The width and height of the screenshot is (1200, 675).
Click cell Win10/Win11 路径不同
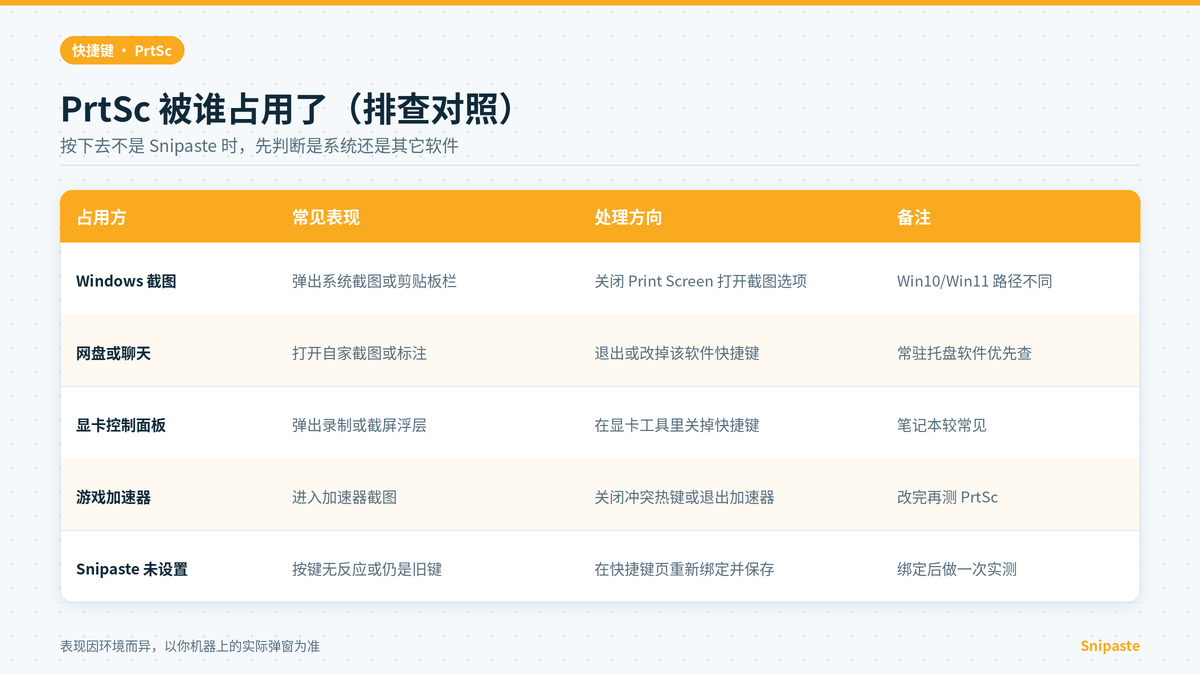974,281
